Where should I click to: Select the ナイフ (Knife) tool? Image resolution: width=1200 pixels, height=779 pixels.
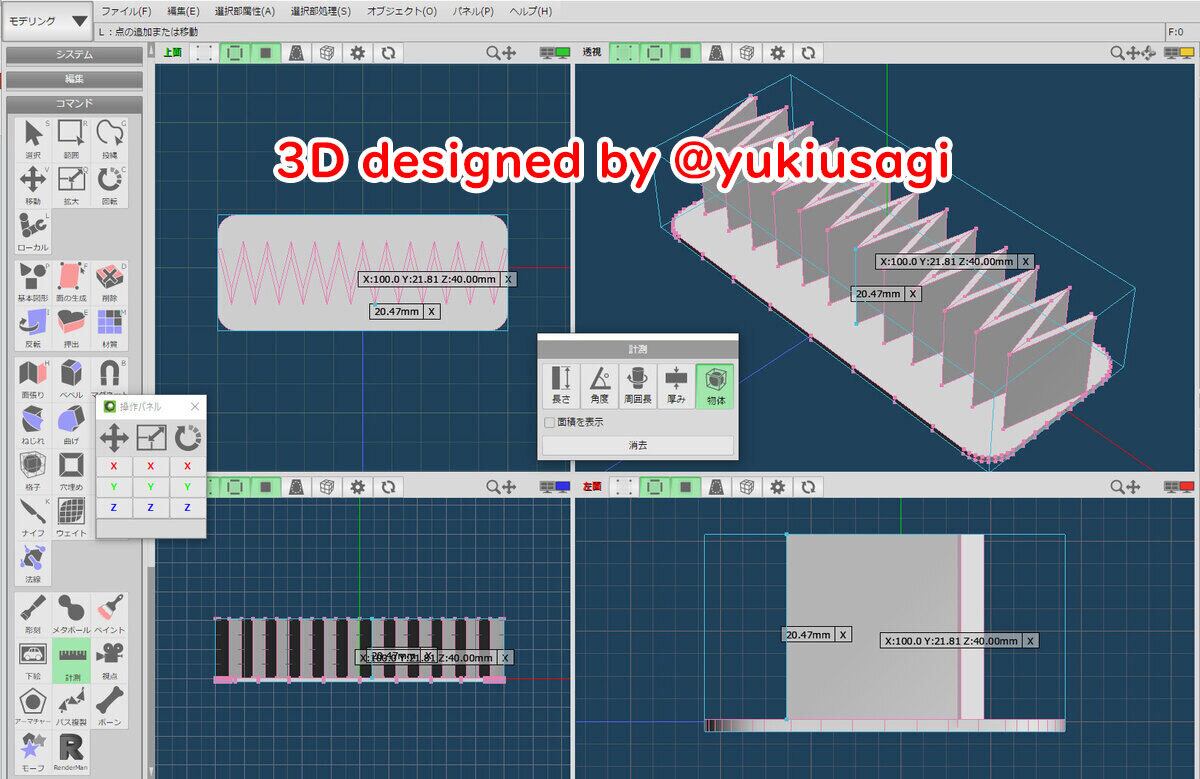tap(33, 516)
